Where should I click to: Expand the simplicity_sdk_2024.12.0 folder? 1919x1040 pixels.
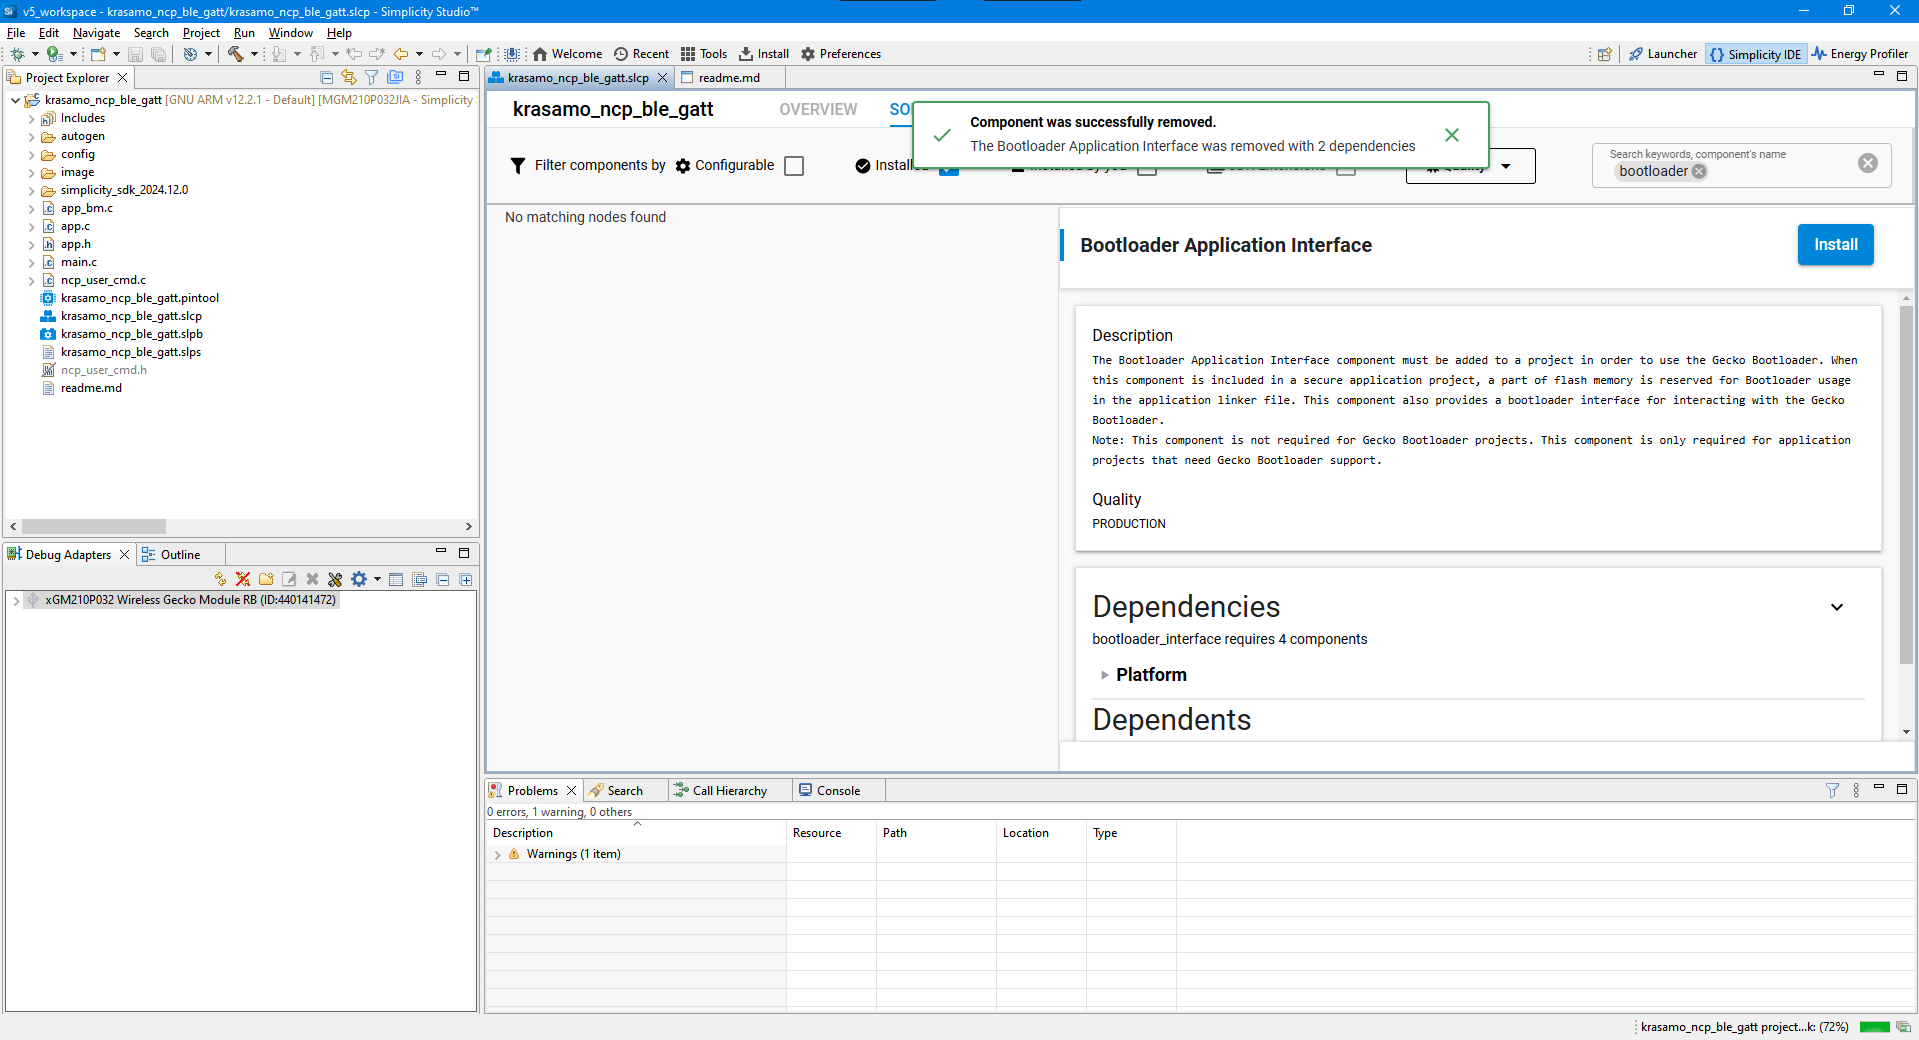tap(32, 190)
